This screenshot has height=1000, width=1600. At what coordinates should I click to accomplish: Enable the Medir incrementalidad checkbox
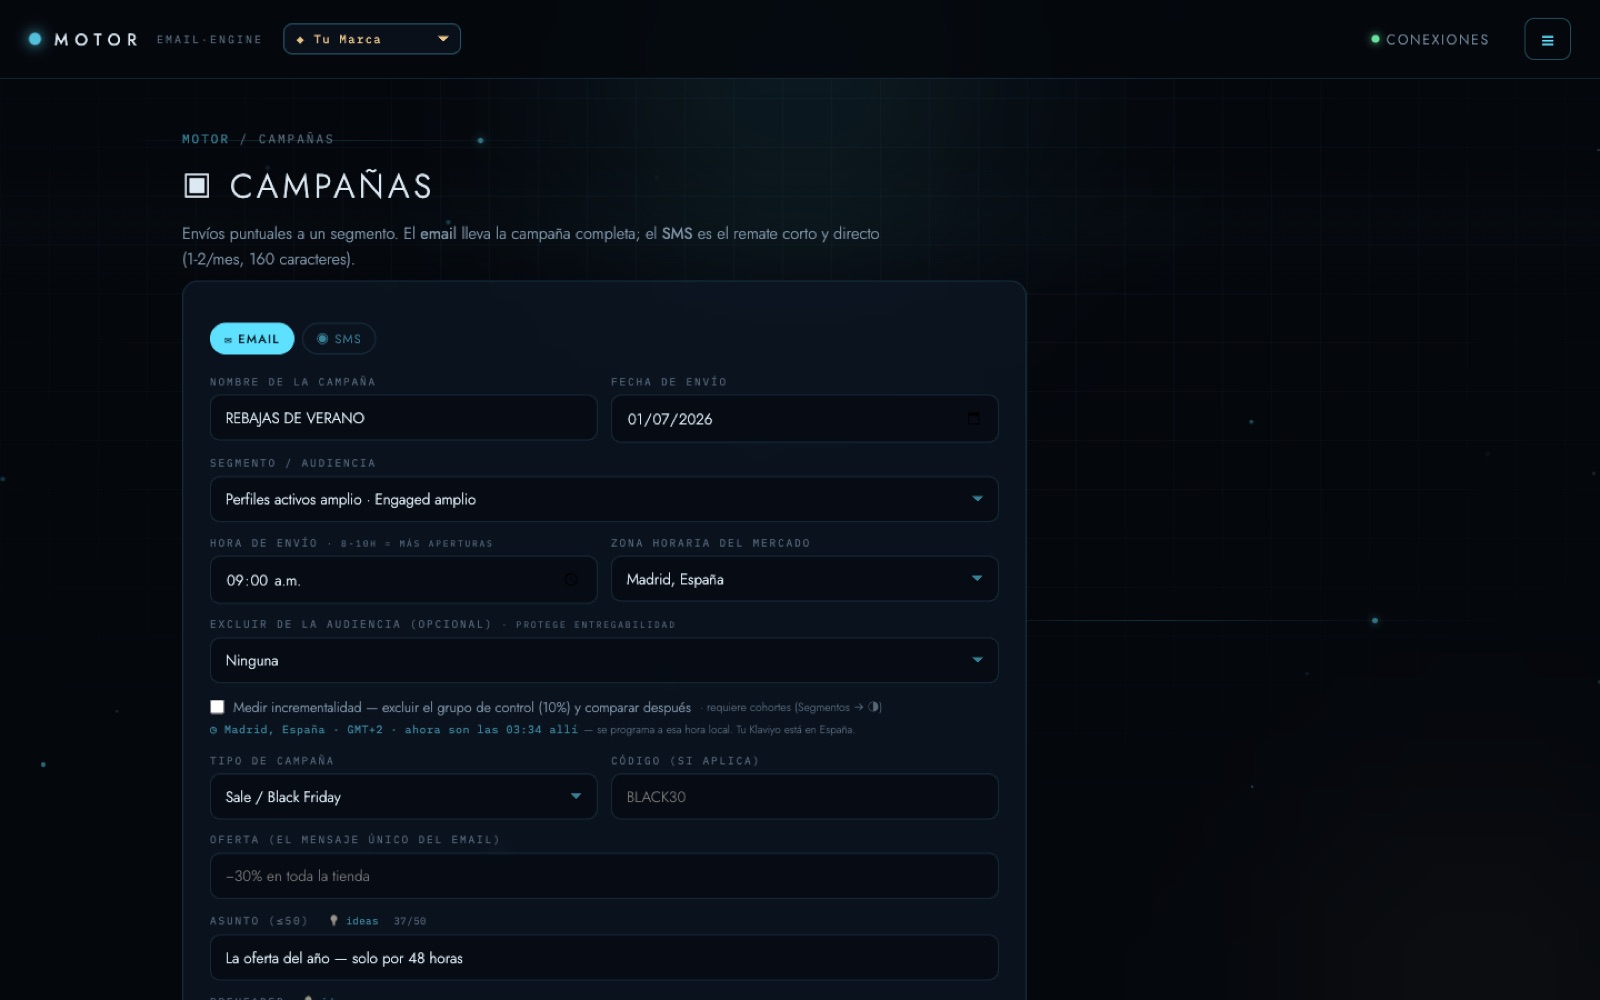(217, 707)
